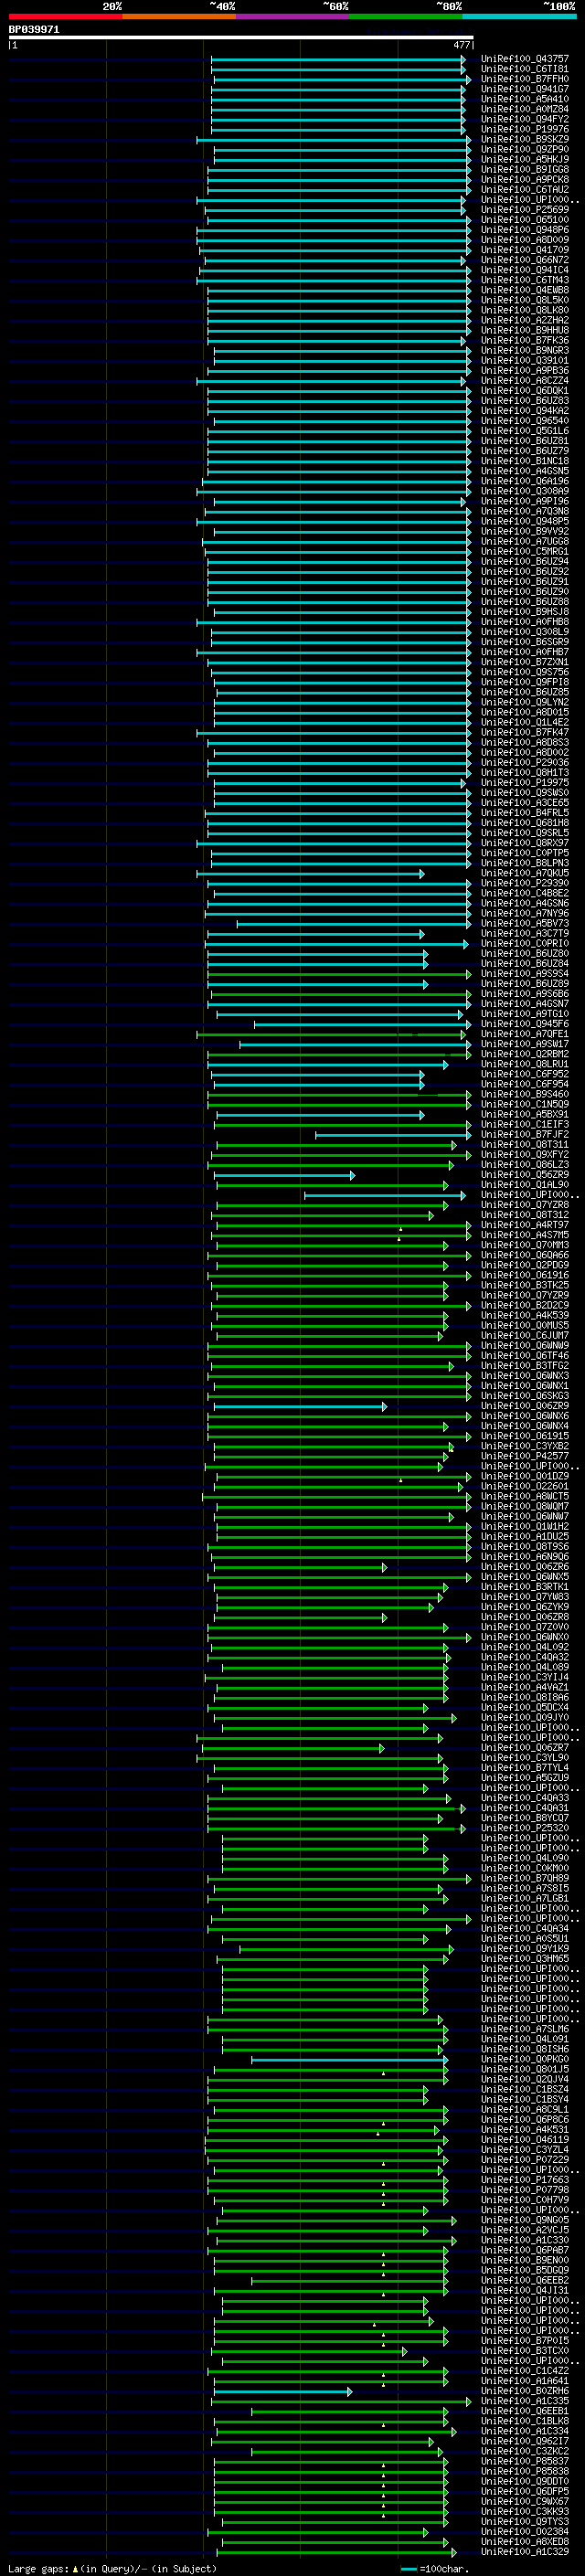Select the UniRef100_A9S6B6 label
The height and width of the screenshot is (2576, 585).
click(525, 994)
